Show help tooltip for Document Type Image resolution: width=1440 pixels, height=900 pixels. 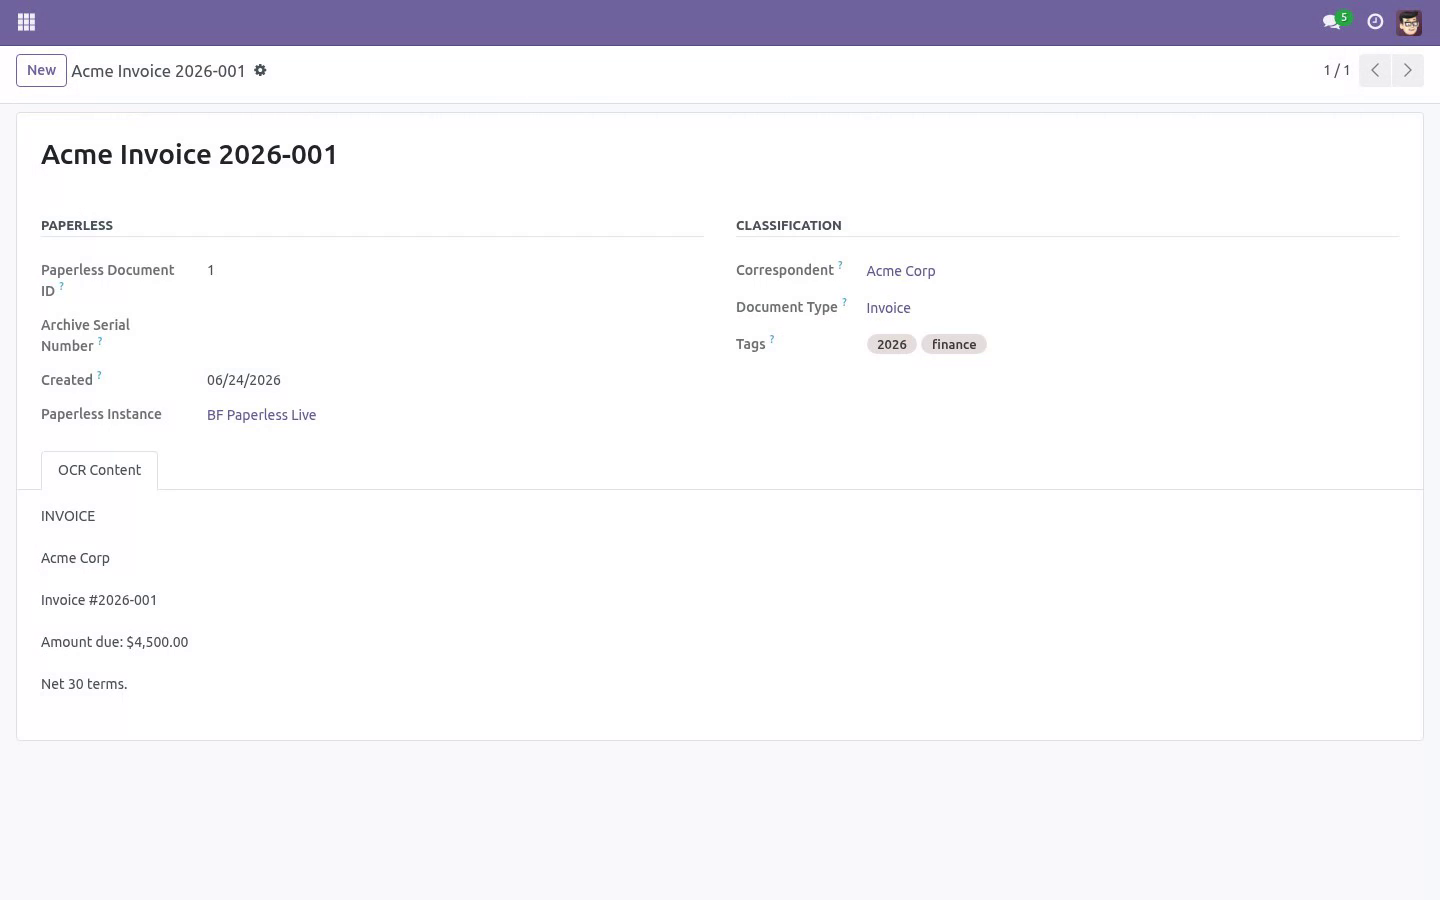point(844,302)
